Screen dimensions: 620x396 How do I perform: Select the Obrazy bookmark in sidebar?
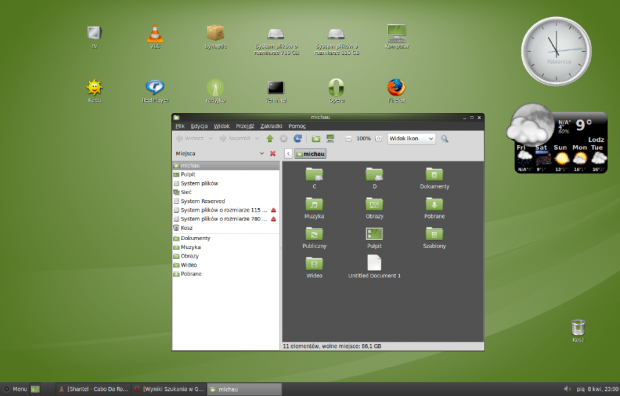point(226,256)
